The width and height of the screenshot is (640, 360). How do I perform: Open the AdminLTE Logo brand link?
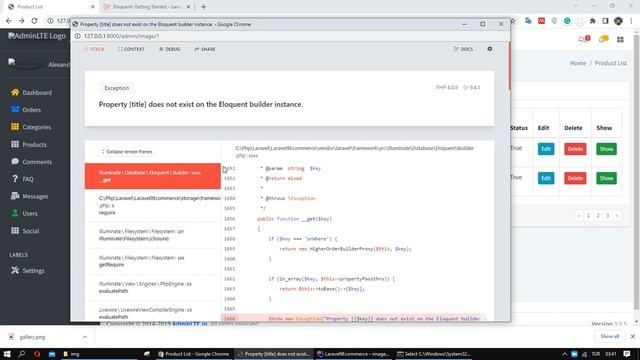[37, 36]
